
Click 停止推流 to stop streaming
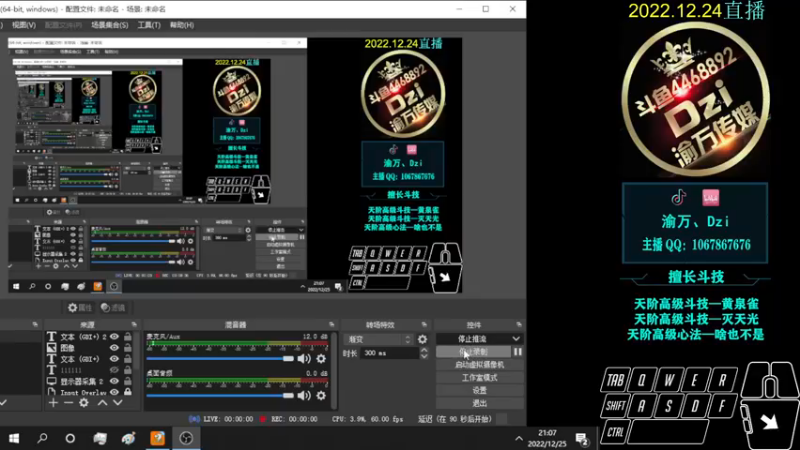pyautogui.click(x=473, y=339)
